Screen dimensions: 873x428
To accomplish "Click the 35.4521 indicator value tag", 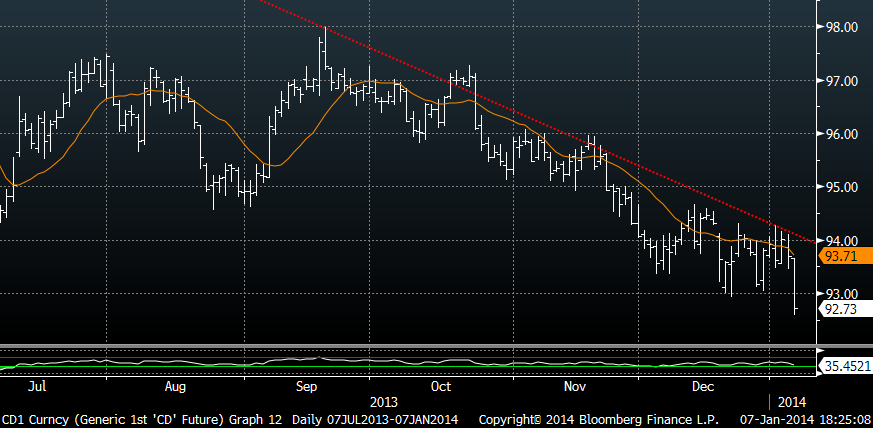I will click(x=844, y=366).
